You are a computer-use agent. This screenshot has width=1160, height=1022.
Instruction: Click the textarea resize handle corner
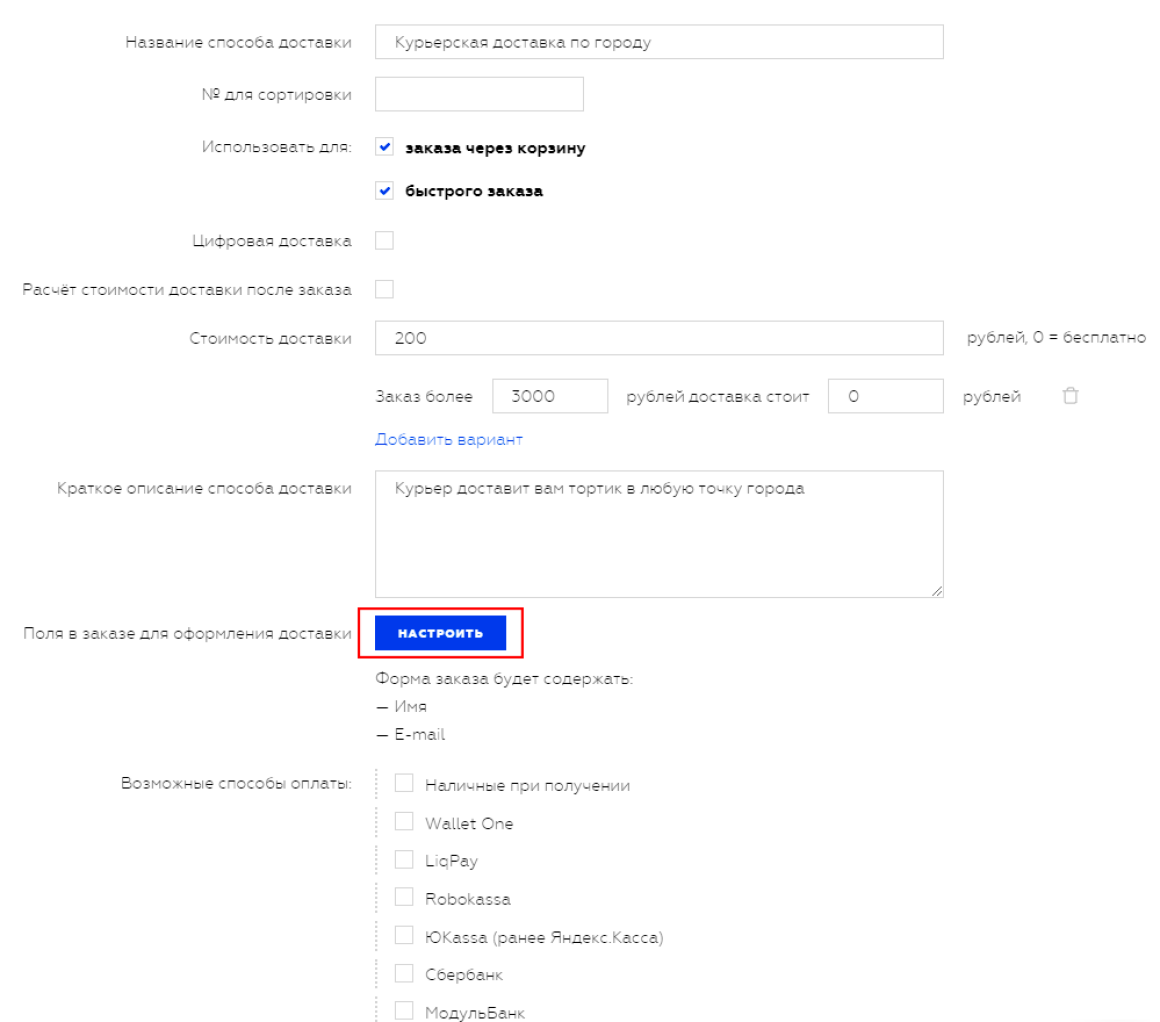pyautogui.click(x=937, y=591)
